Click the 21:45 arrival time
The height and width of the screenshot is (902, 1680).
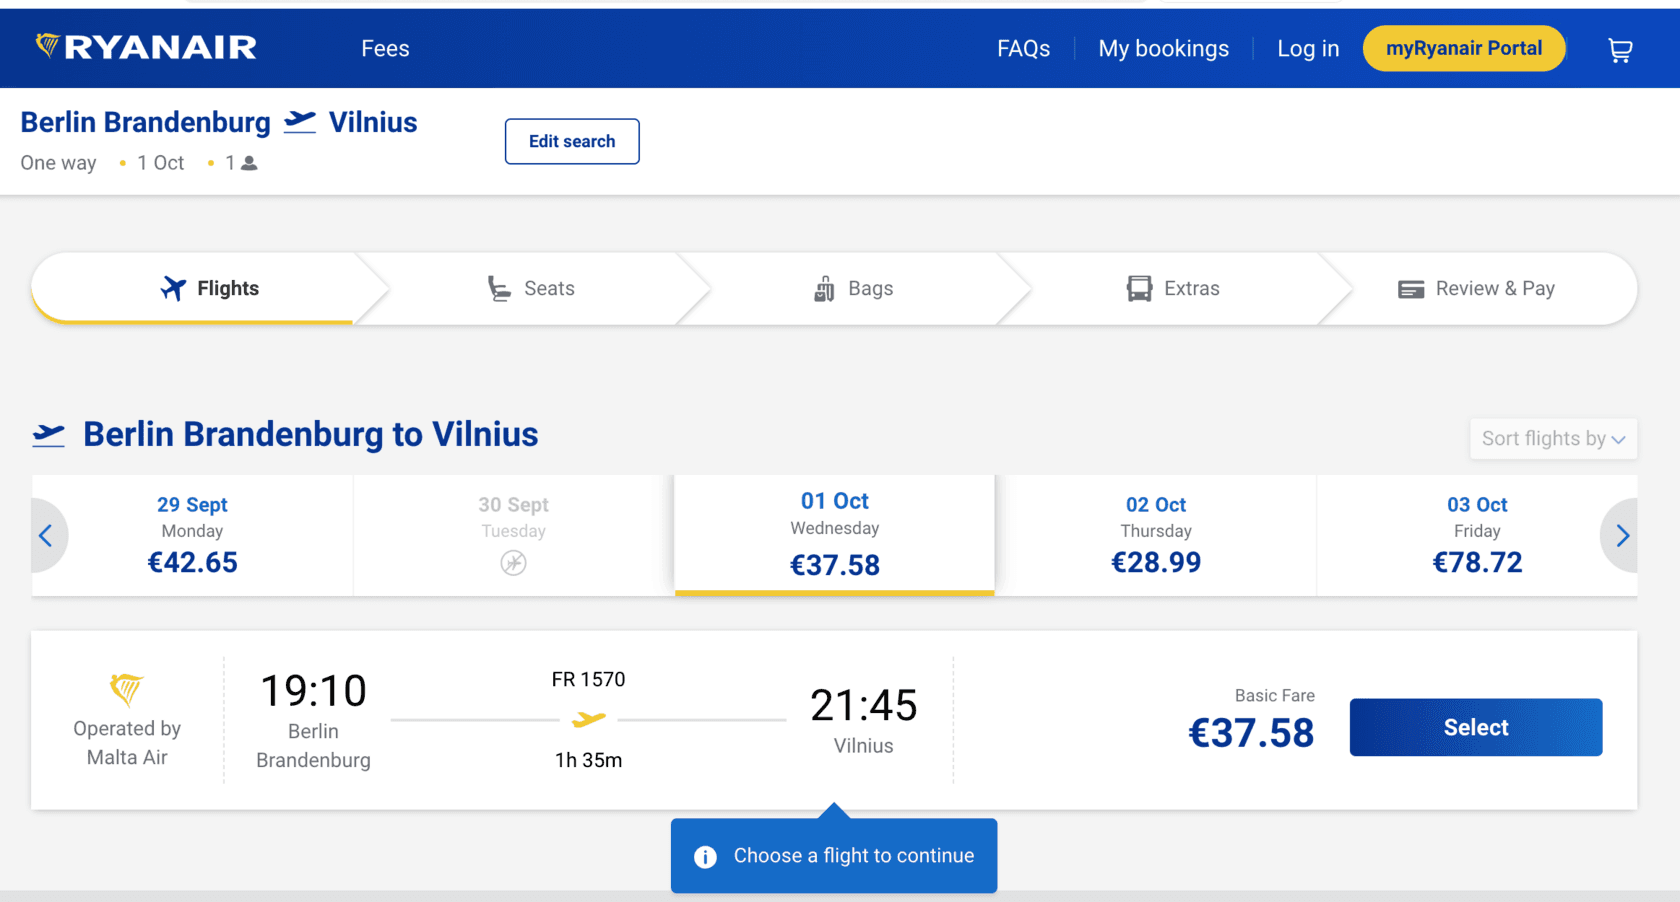[864, 706]
